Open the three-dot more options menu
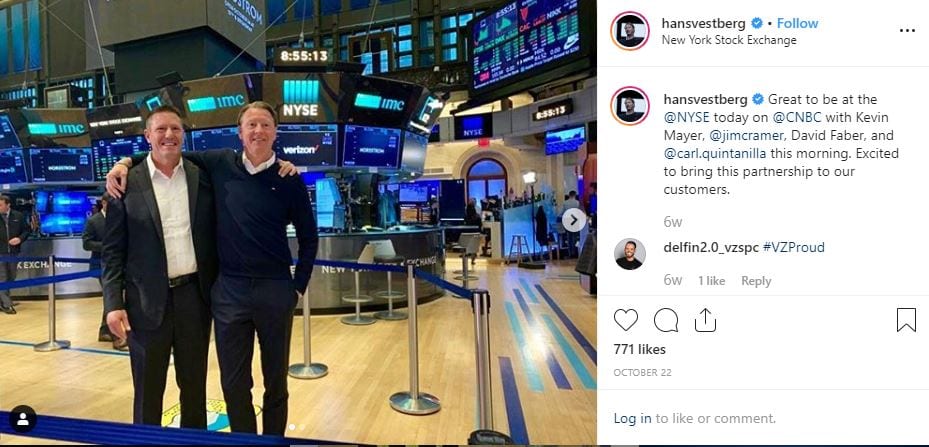 907,31
